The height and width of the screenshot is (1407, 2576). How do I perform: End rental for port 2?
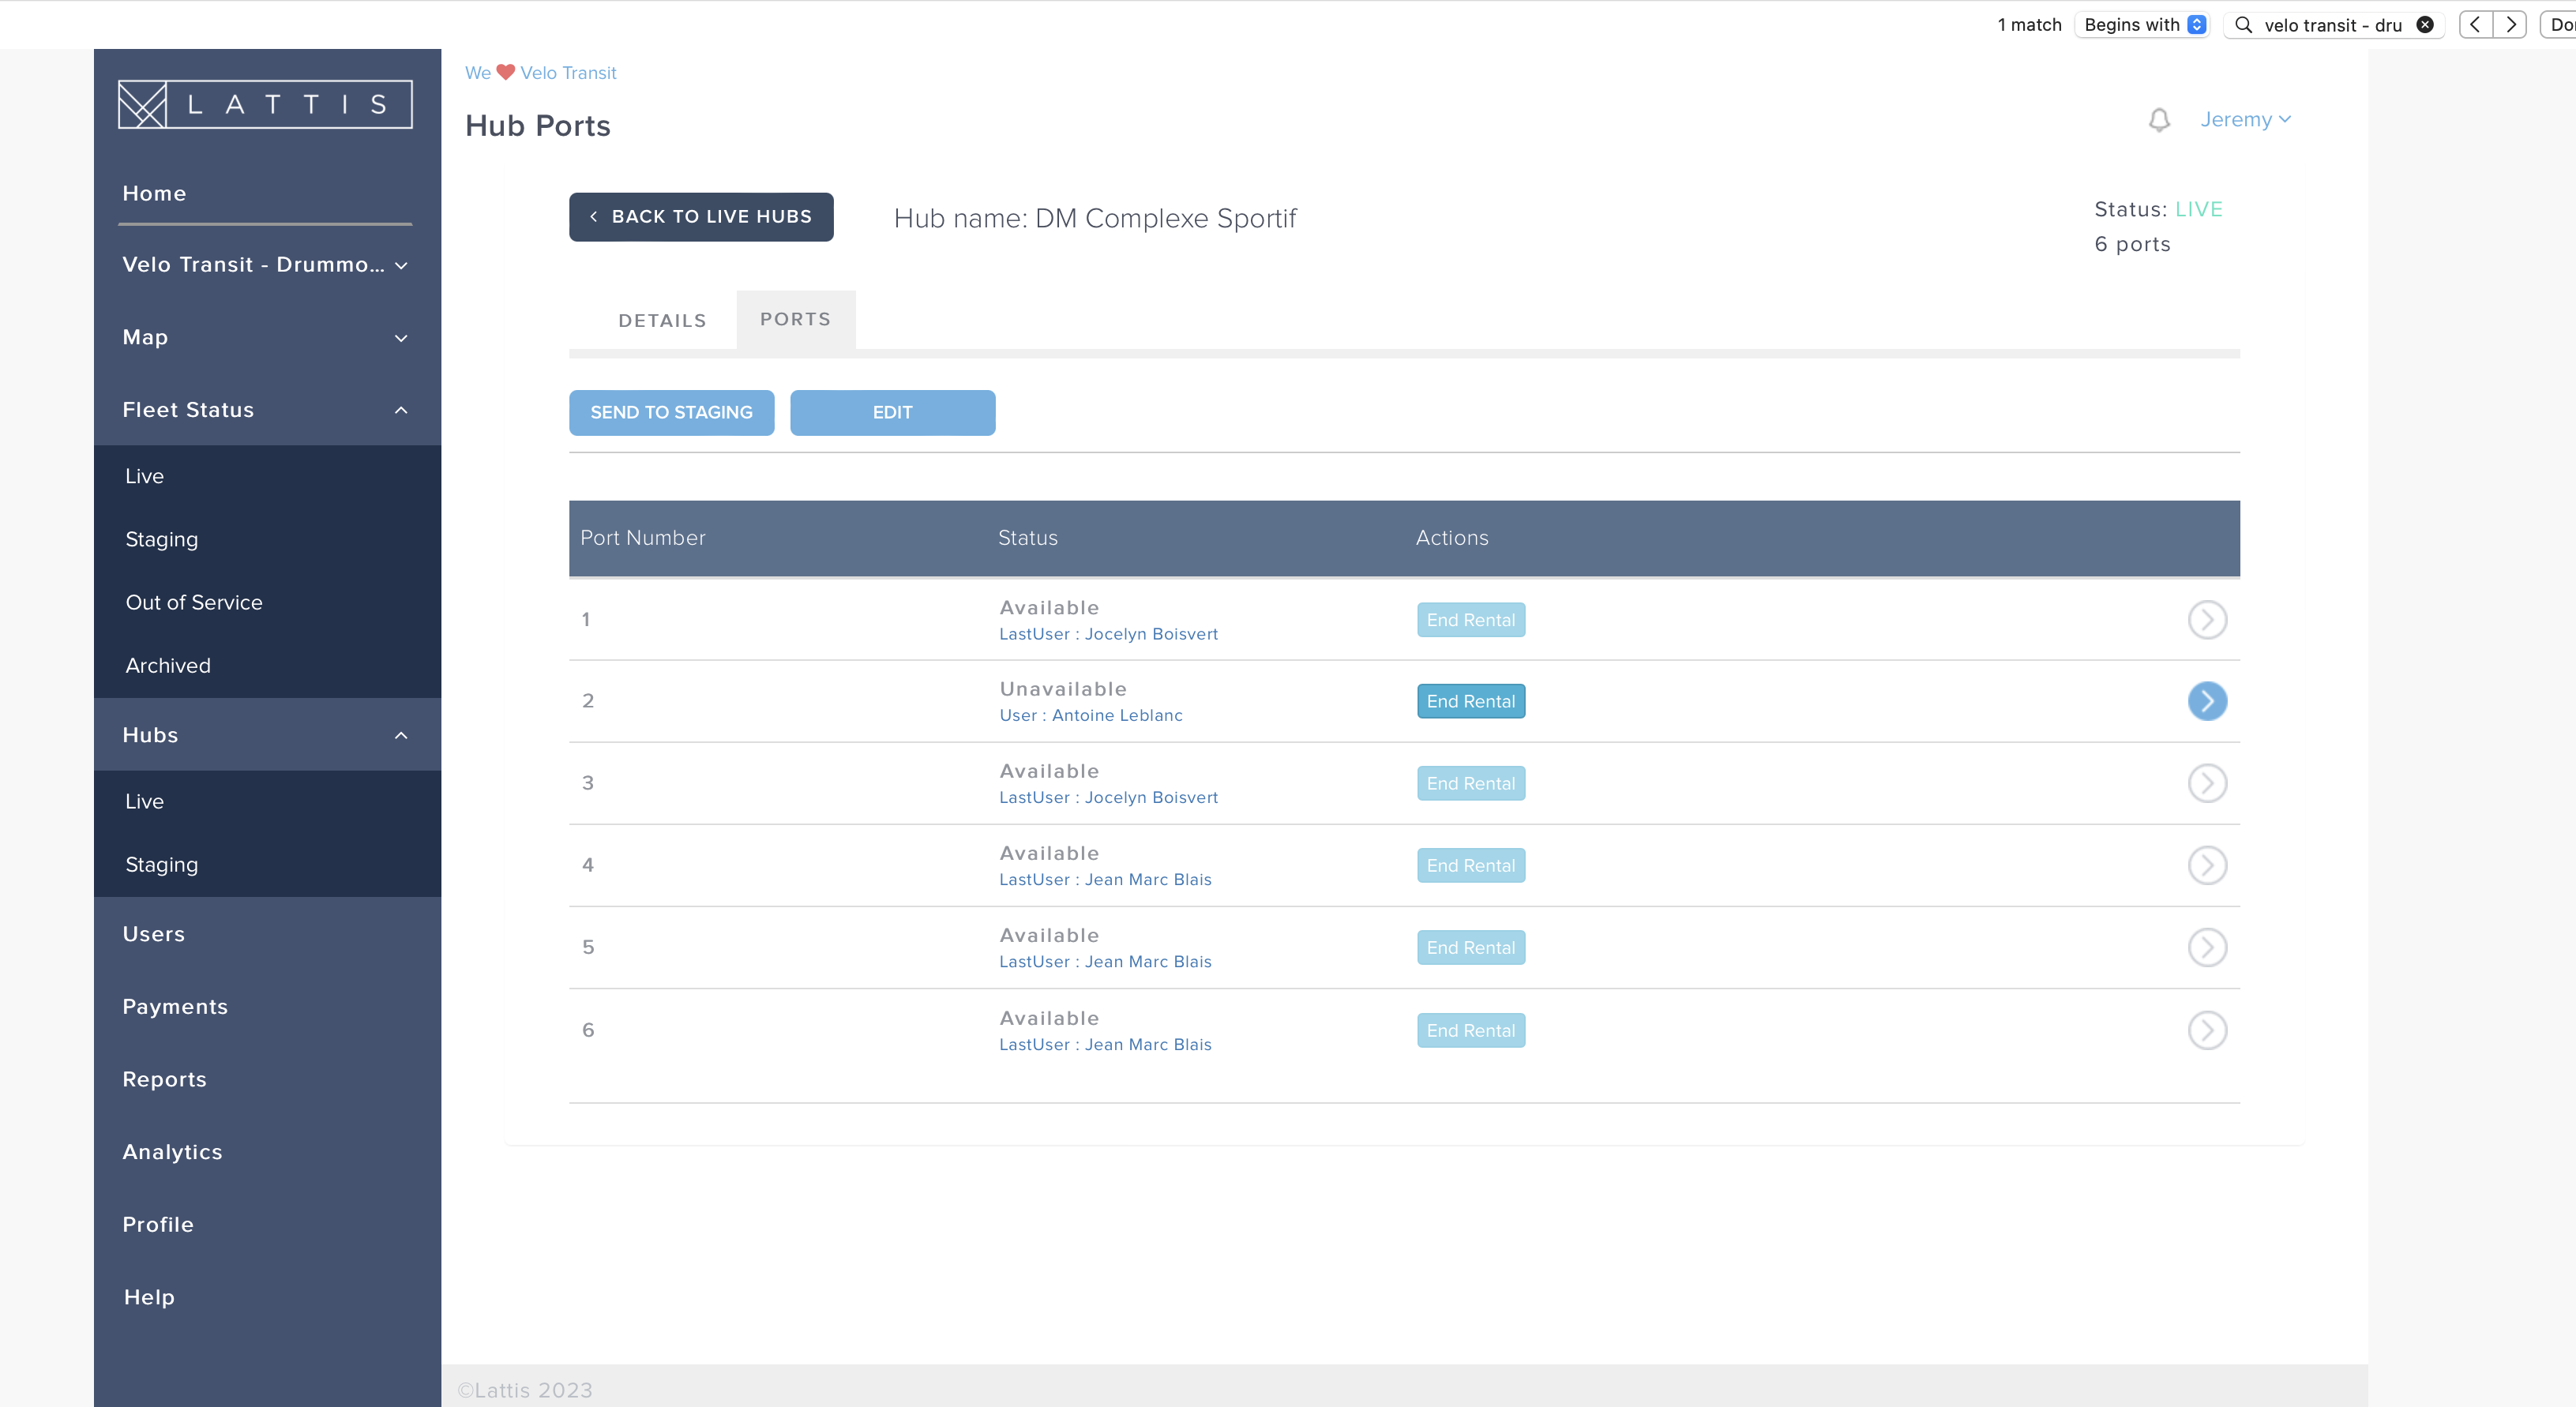coord(1470,701)
